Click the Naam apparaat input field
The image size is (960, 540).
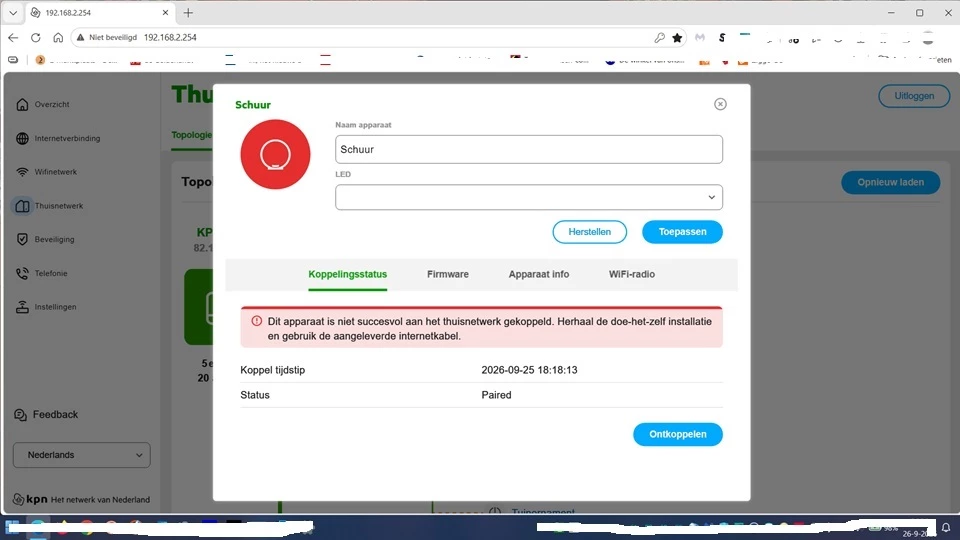[x=529, y=149]
